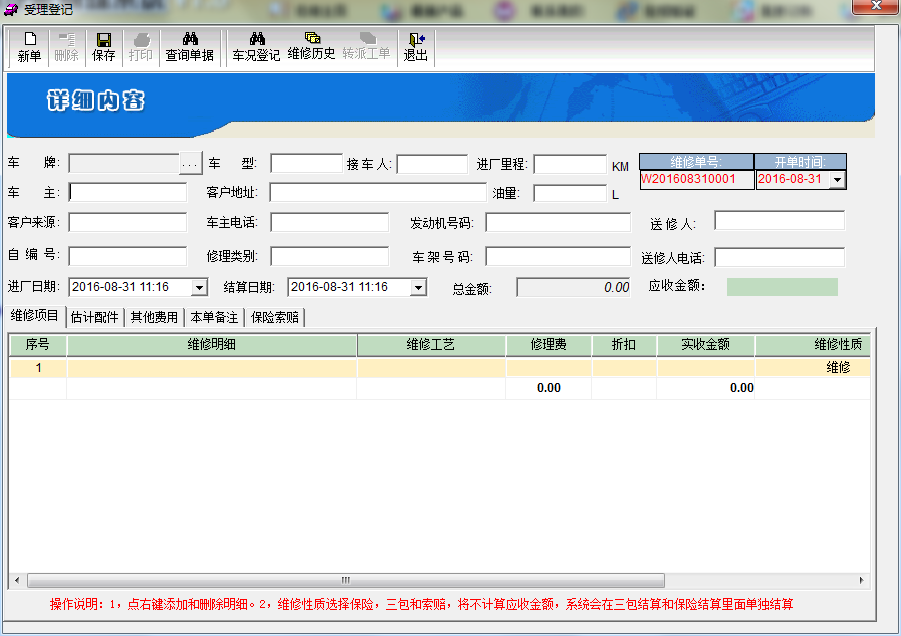Expand the 进厂日期 date dropdown
The image size is (901, 636).
[199, 287]
